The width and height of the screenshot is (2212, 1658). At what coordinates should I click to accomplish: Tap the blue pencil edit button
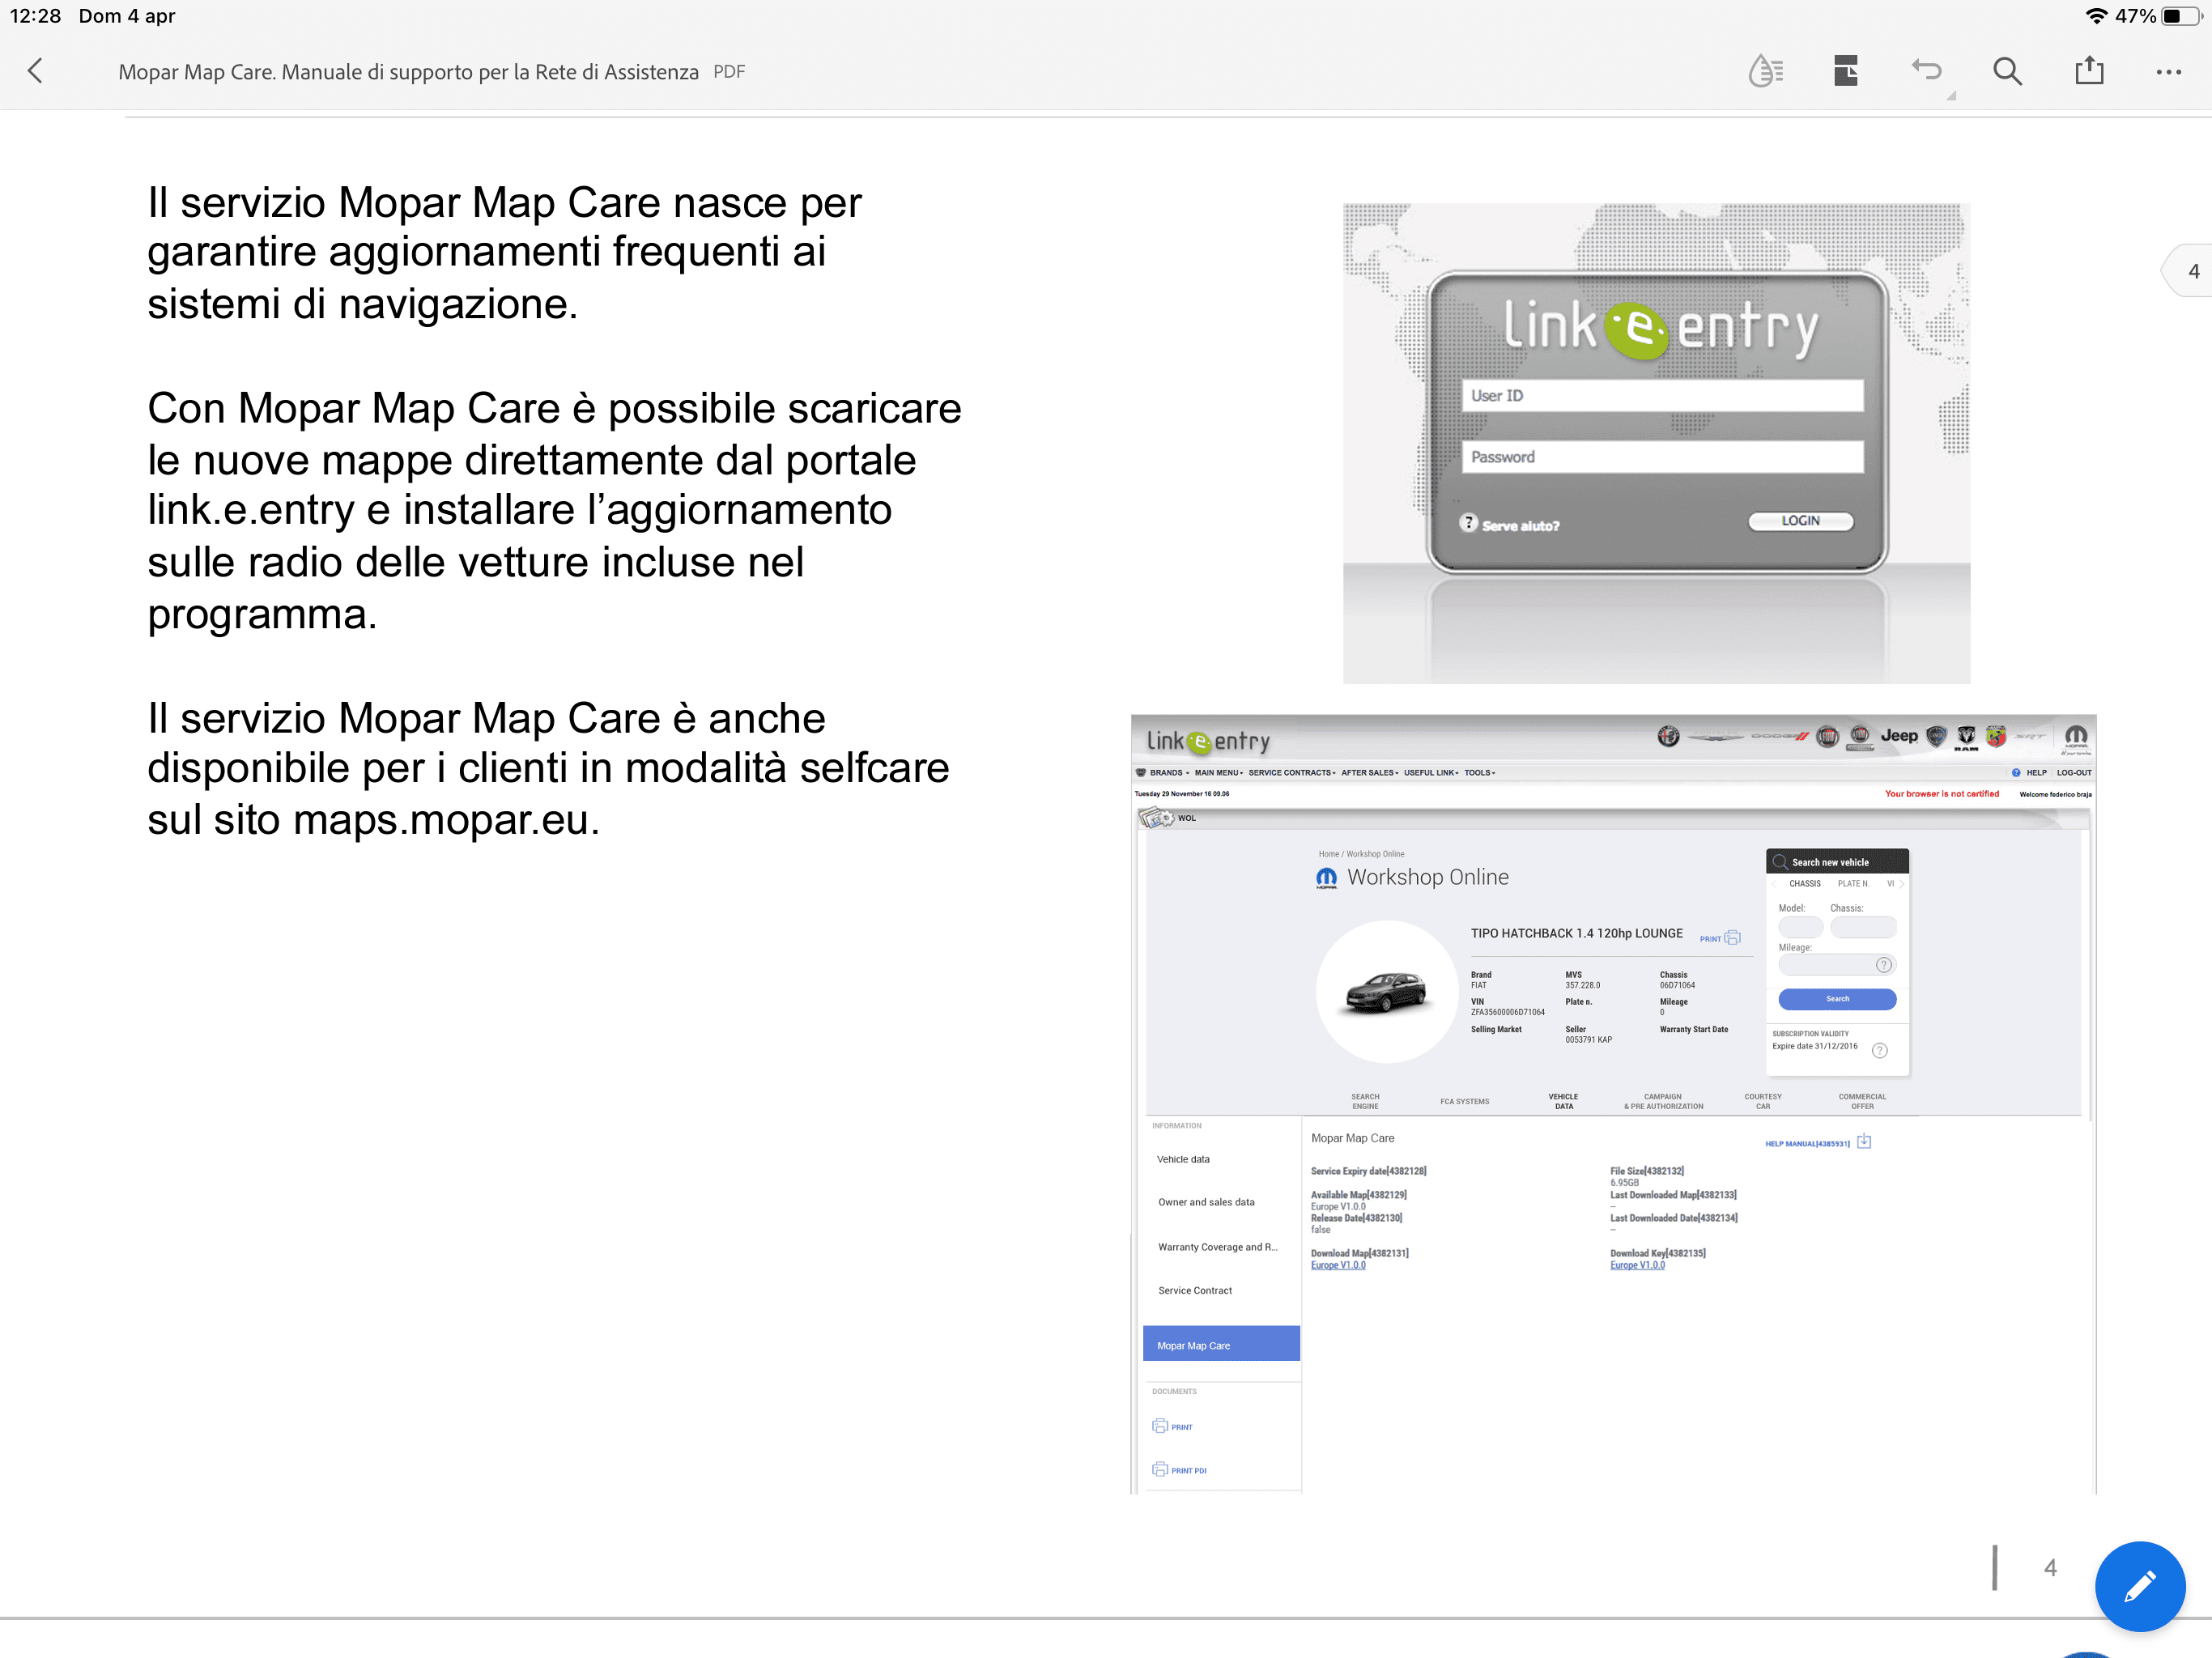click(x=2140, y=1586)
